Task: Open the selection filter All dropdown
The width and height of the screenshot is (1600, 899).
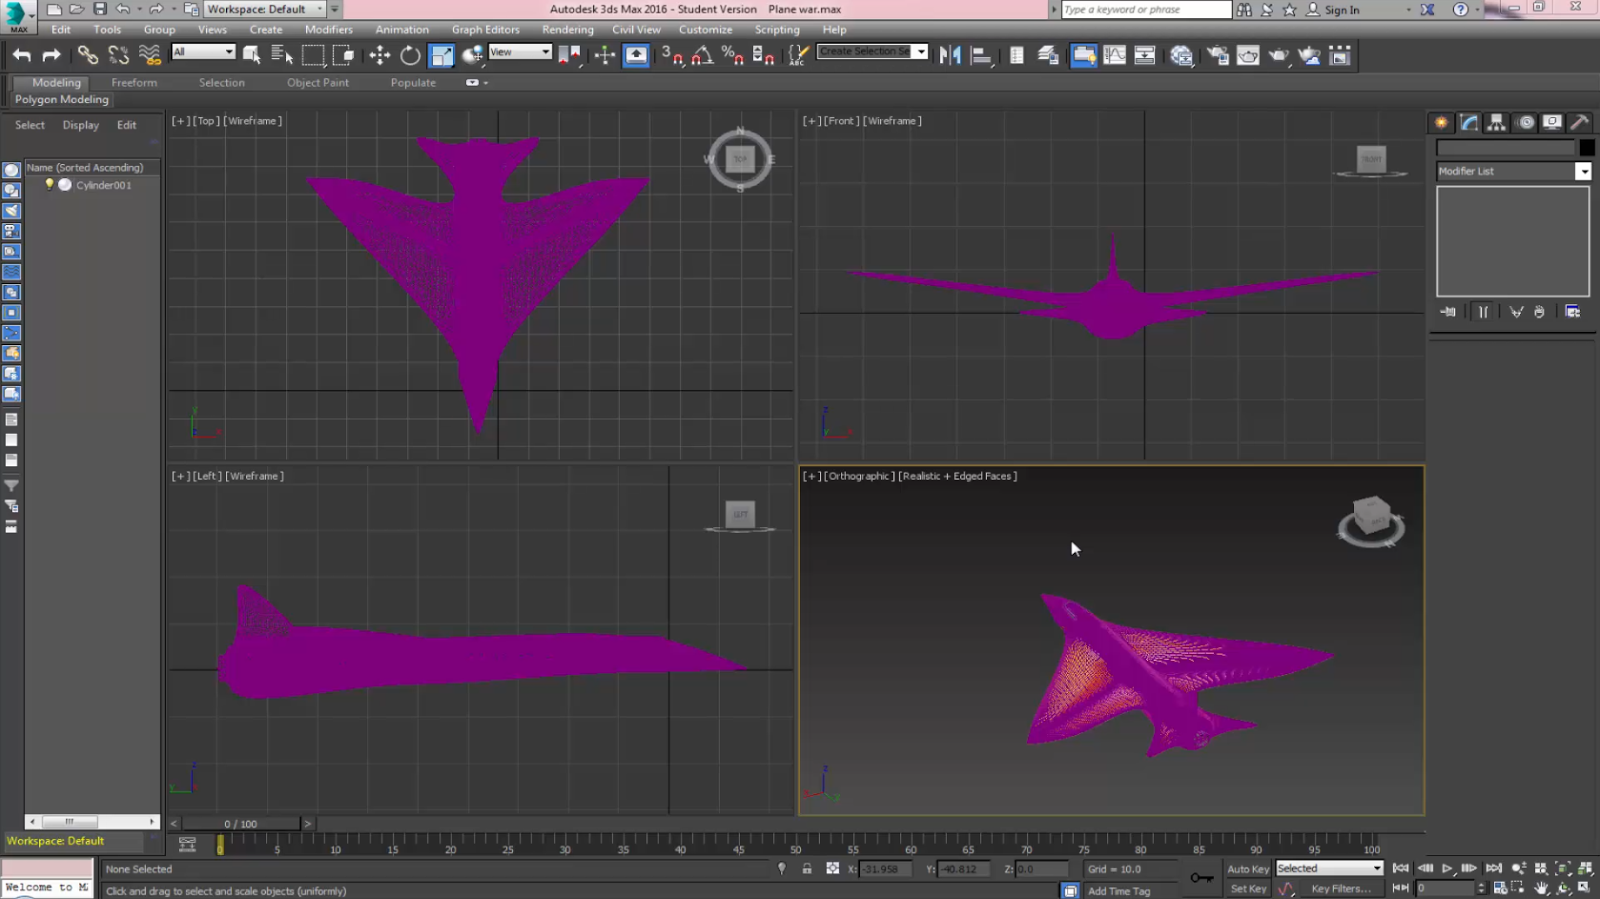Action: coord(203,52)
